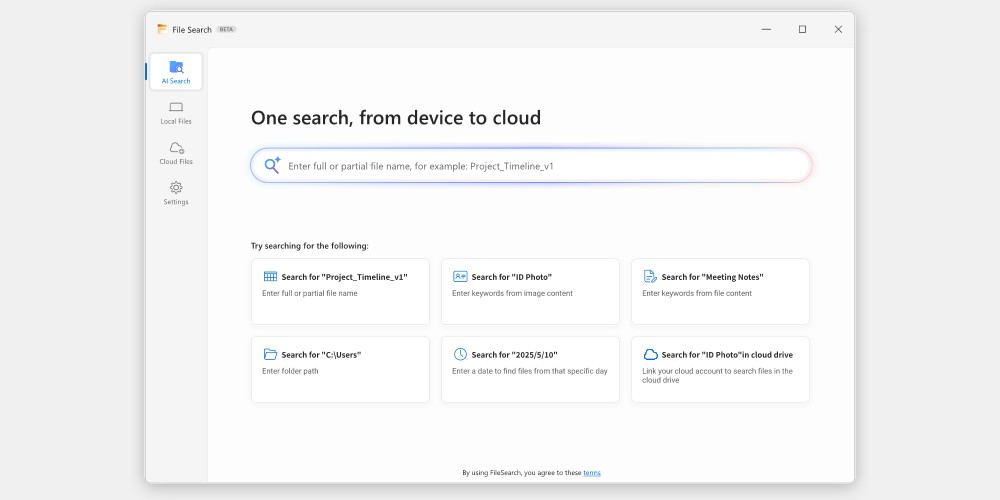The height and width of the screenshot is (500, 1000).
Task: Maximize the File Search window
Action: pos(802,29)
